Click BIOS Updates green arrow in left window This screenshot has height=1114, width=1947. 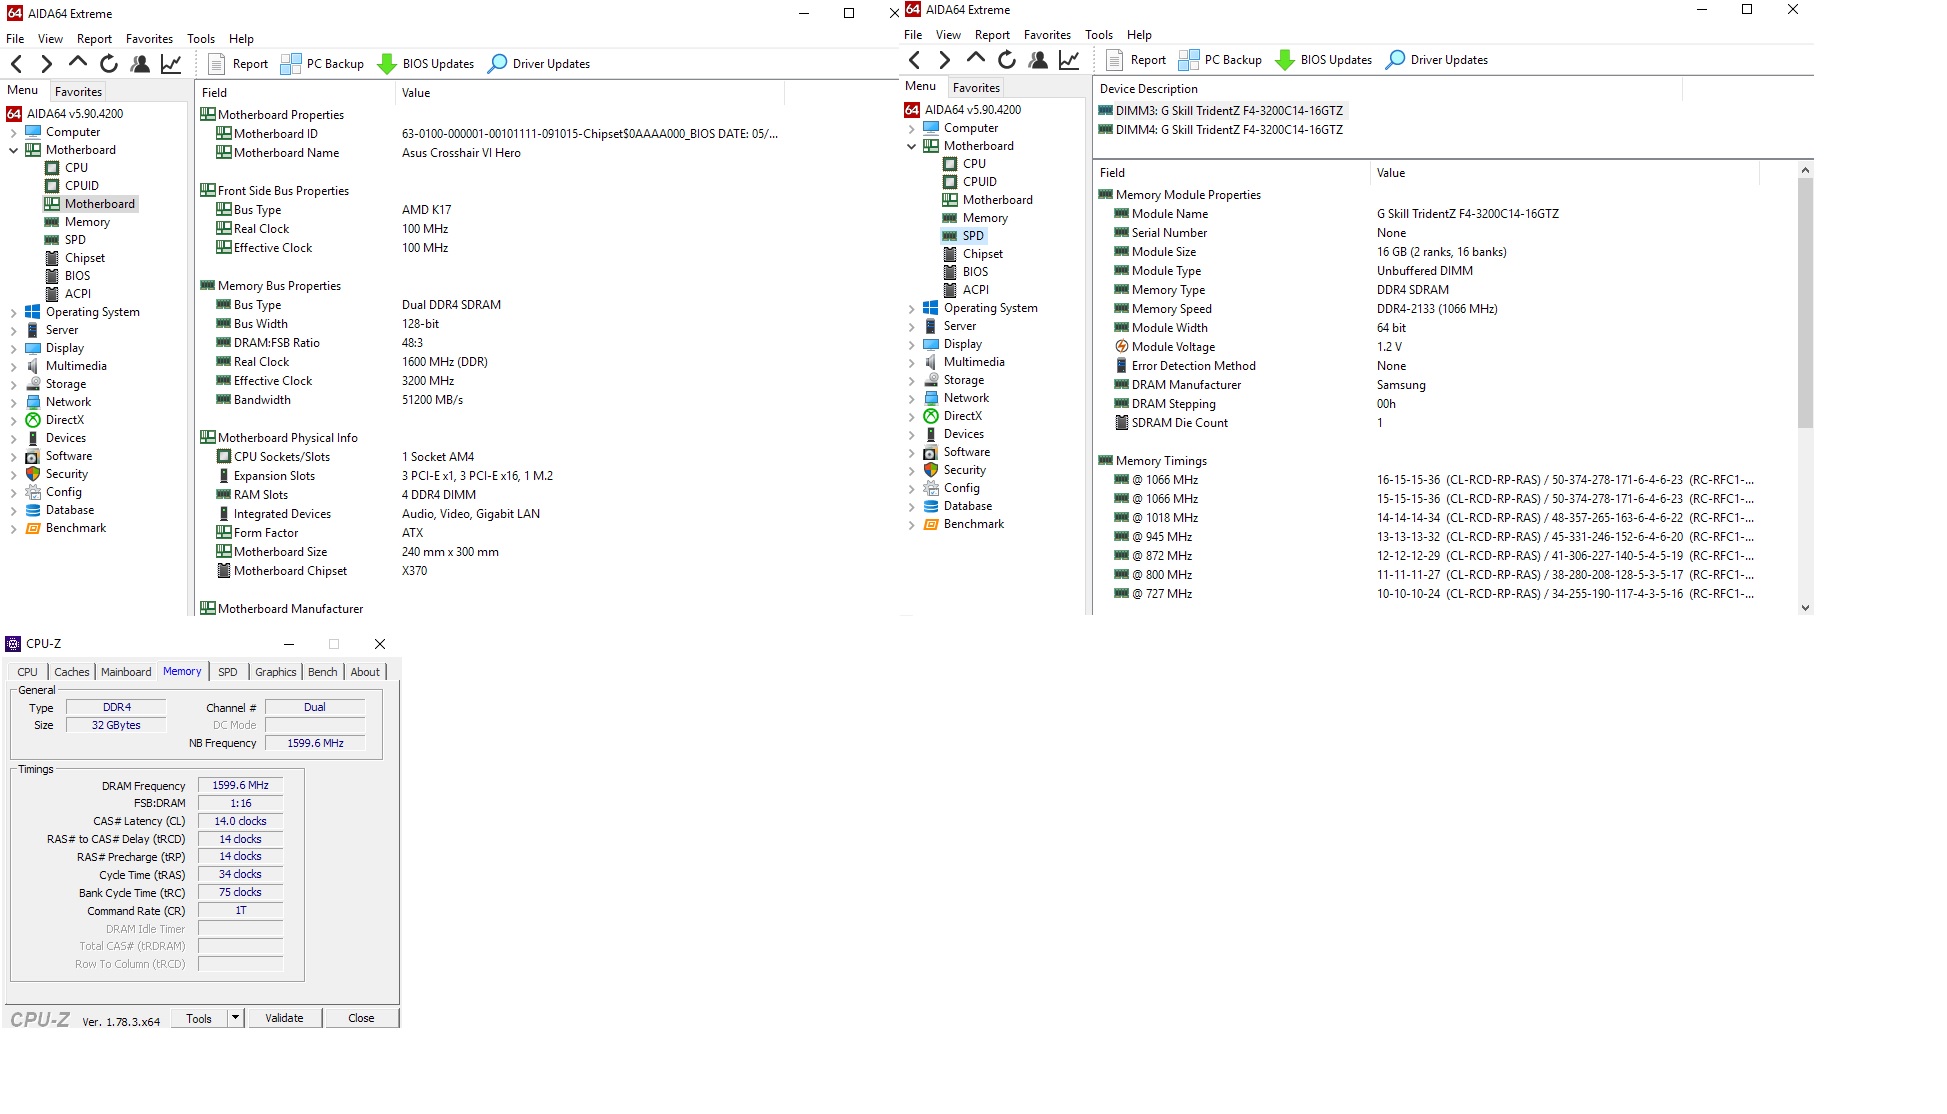pyautogui.click(x=387, y=64)
